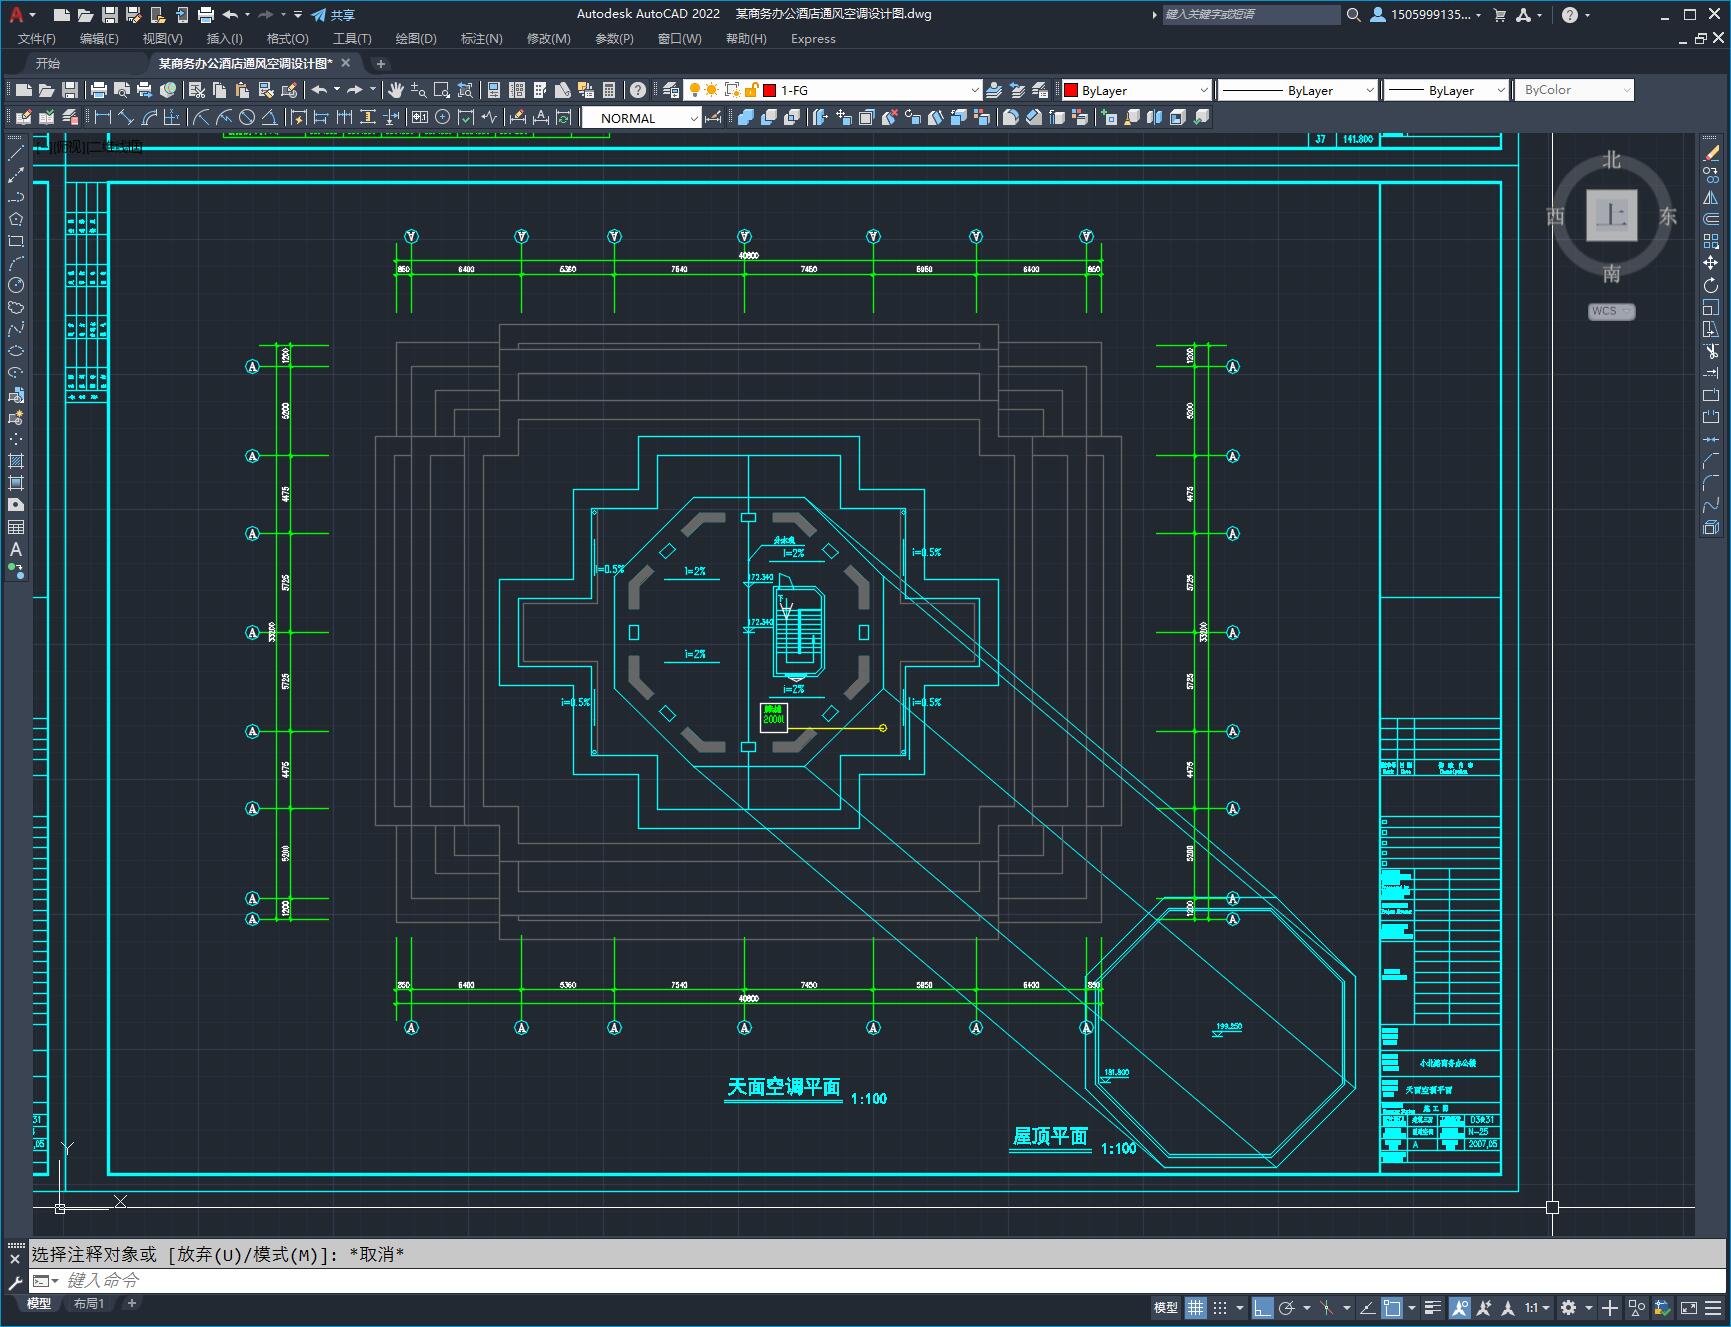Image resolution: width=1731 pixels, height=1327 pixels.
Task: Open 文件(F) menu
Action: click(37, 39)
